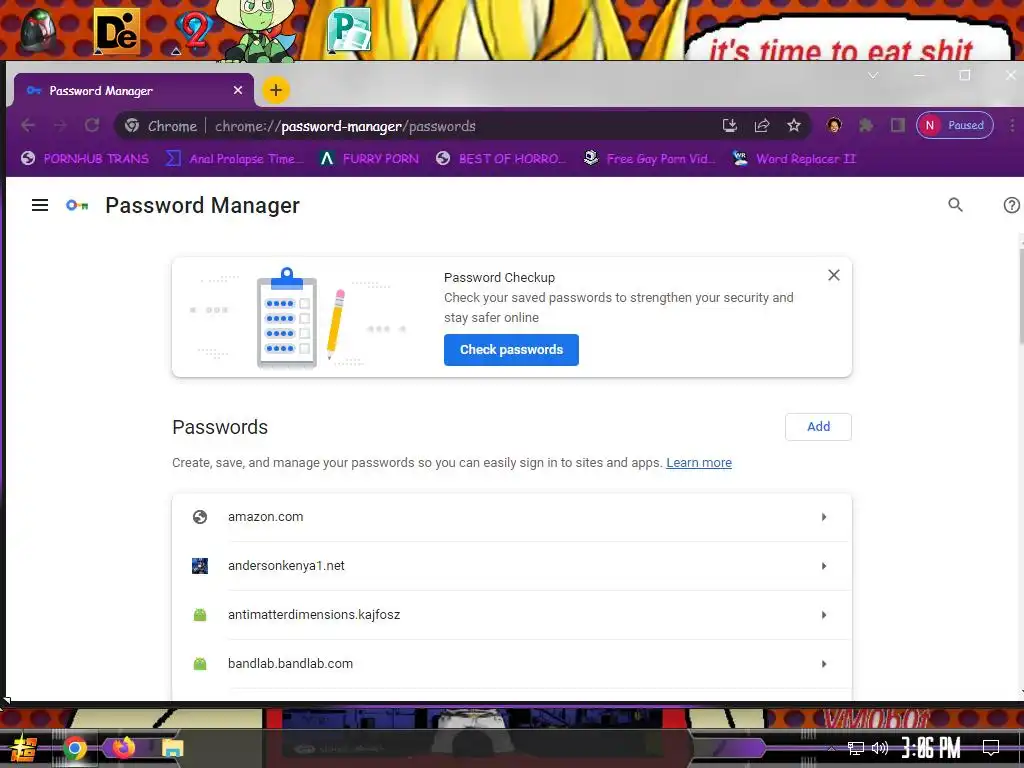Toggle the browser side panel icon
The height and width of the screenshot is (768, 1024).
898,125
